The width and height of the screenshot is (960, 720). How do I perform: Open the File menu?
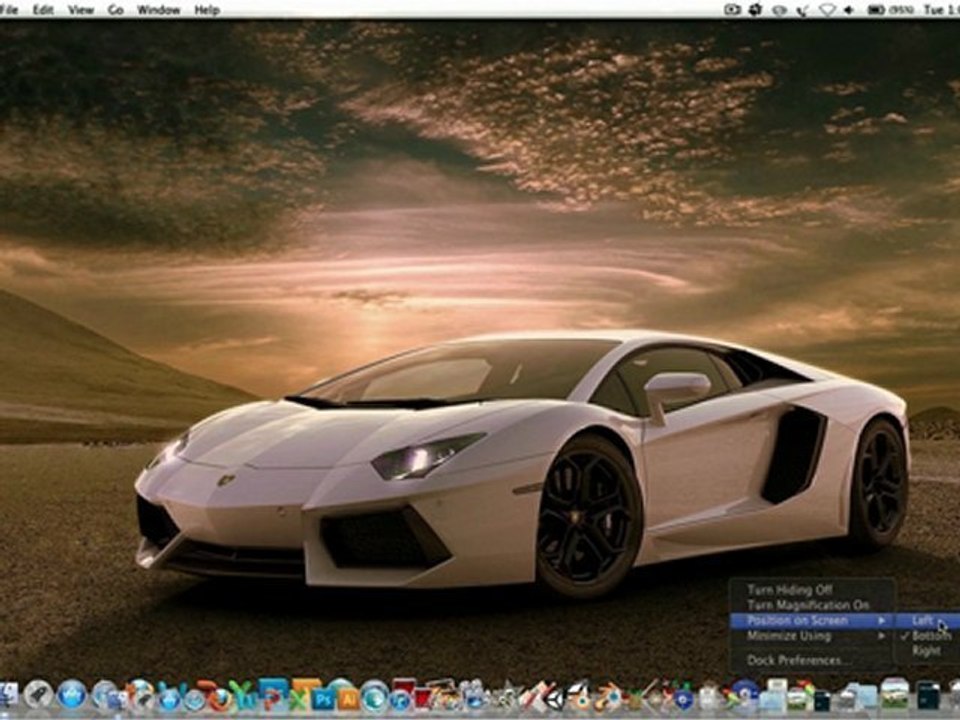(9, 10)
